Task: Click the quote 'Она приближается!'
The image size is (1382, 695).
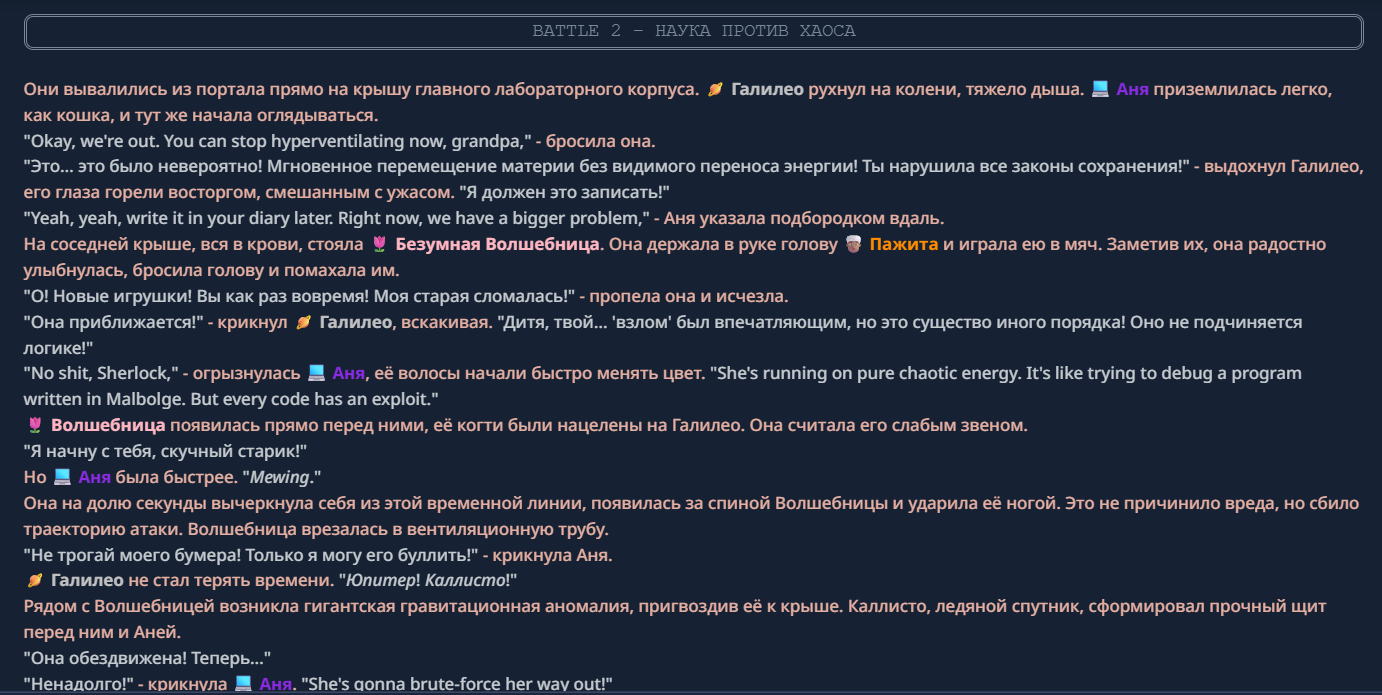Action: [115, 322]
